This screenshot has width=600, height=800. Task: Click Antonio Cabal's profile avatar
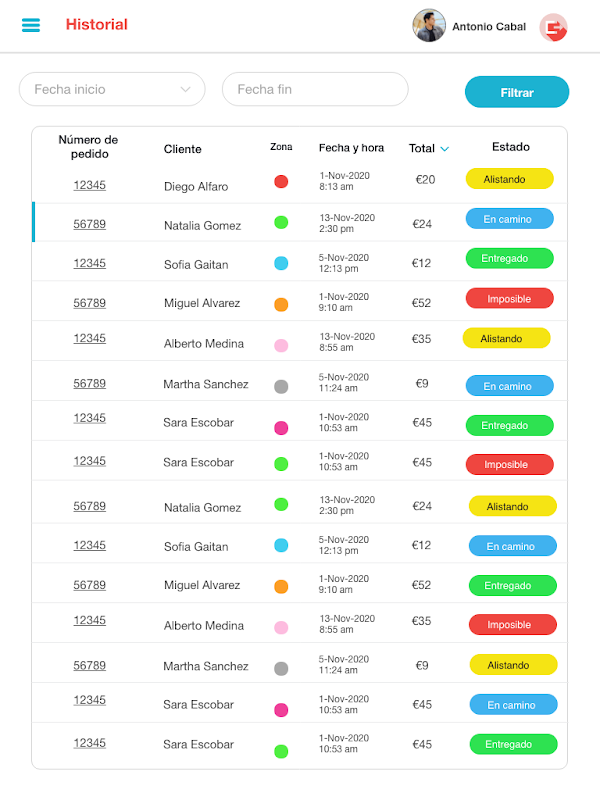[429, 26]
